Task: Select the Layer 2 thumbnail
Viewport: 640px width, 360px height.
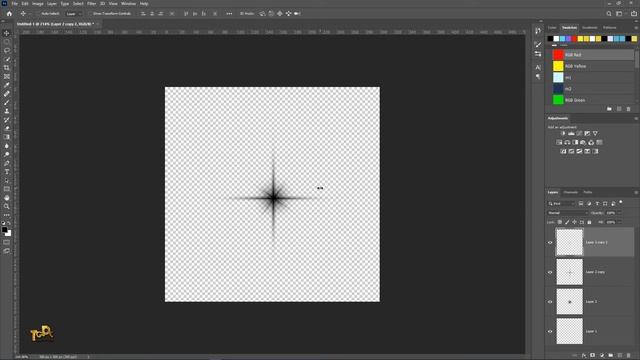Action: pyautogui.click(x=569, y=302)
